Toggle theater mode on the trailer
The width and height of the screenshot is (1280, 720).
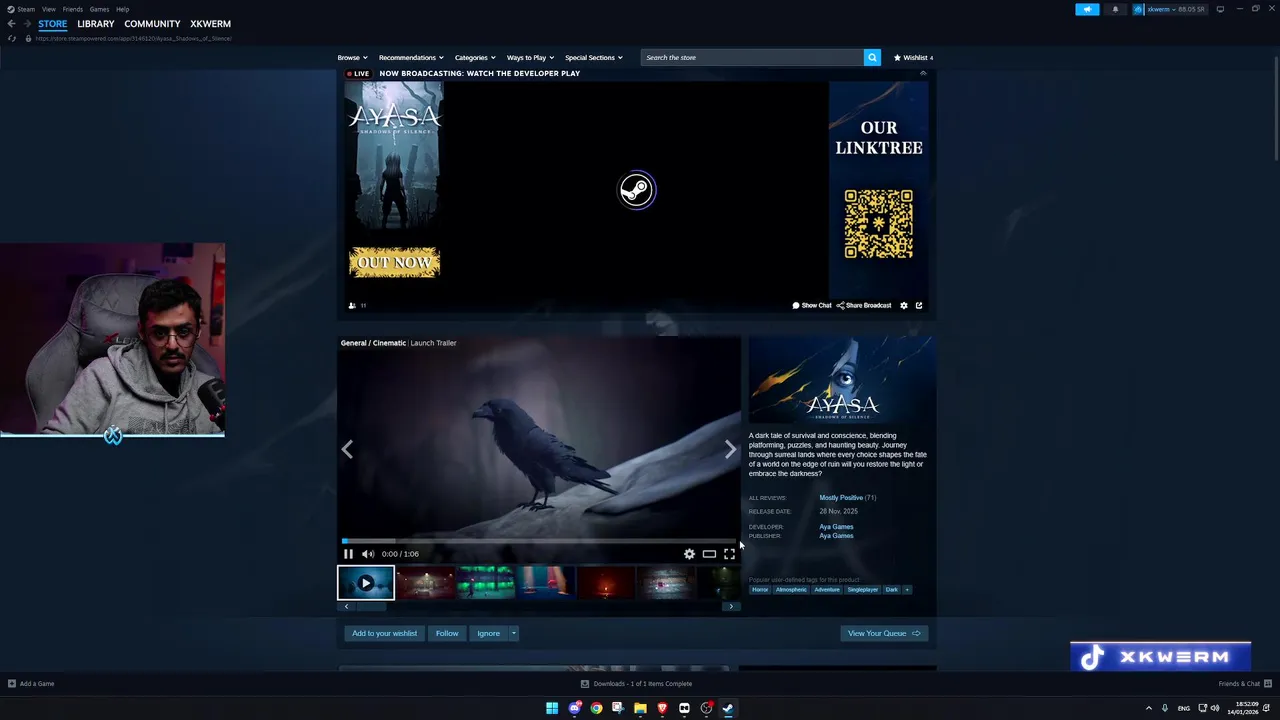click(709, 554)
